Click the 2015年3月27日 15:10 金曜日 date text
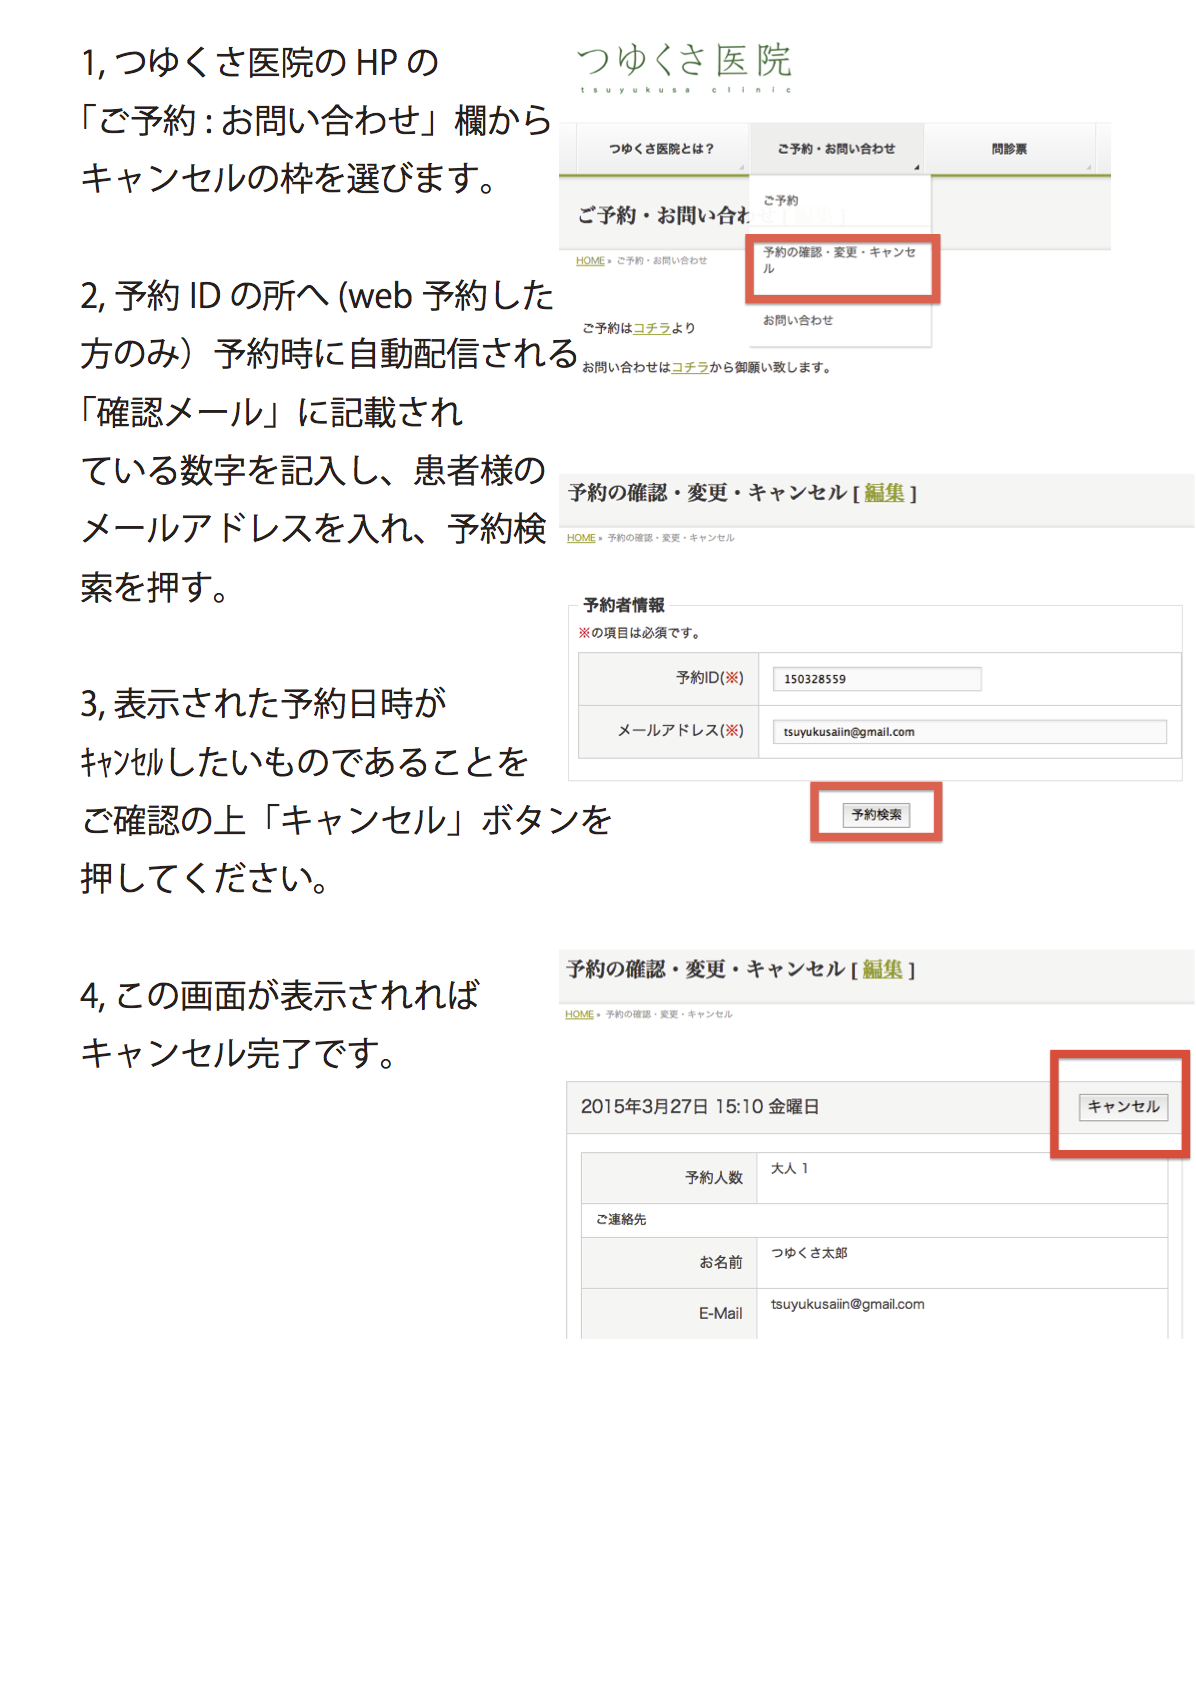Viewport: 1196px width, 1685px height. click(700, 1107)
